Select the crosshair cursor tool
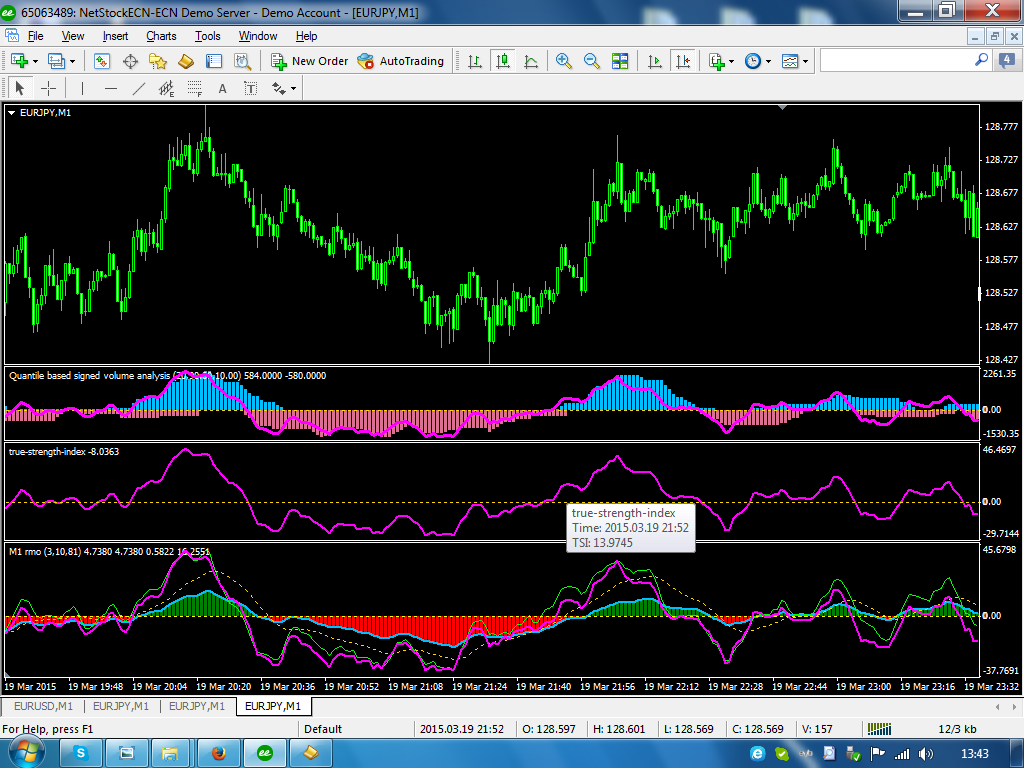1024x768 pixels. 48,88
